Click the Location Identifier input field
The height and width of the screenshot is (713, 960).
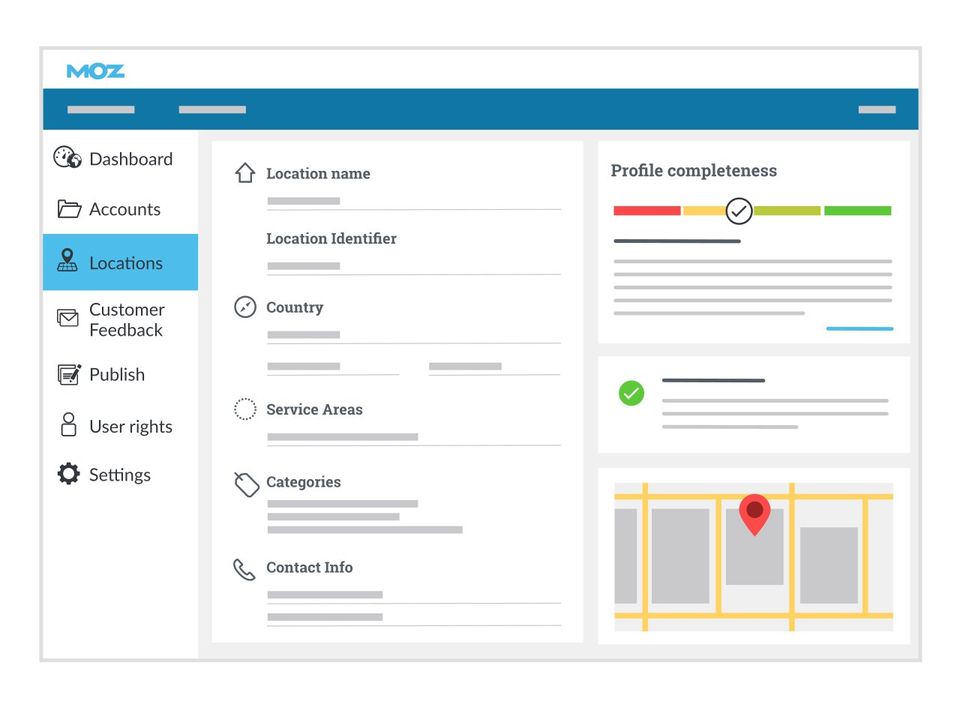pos(414,266)
